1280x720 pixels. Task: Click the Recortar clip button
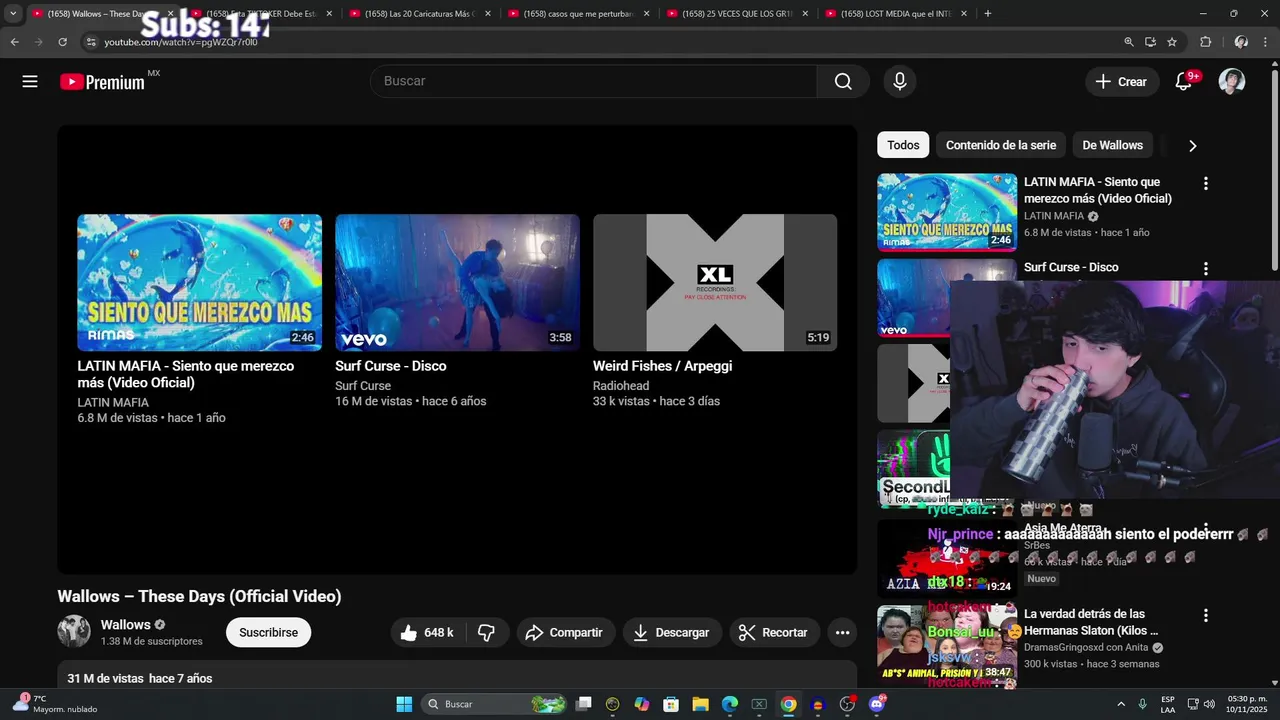[772, 632]
